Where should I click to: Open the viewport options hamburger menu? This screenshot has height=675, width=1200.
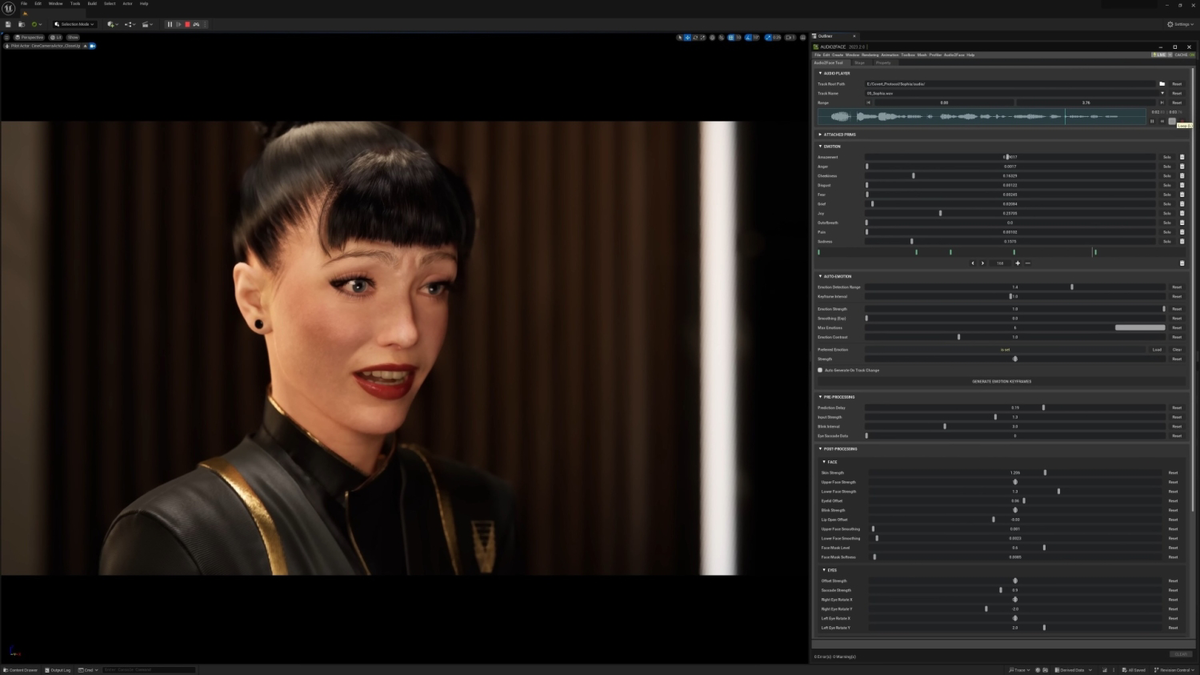[x=6, y=37]
